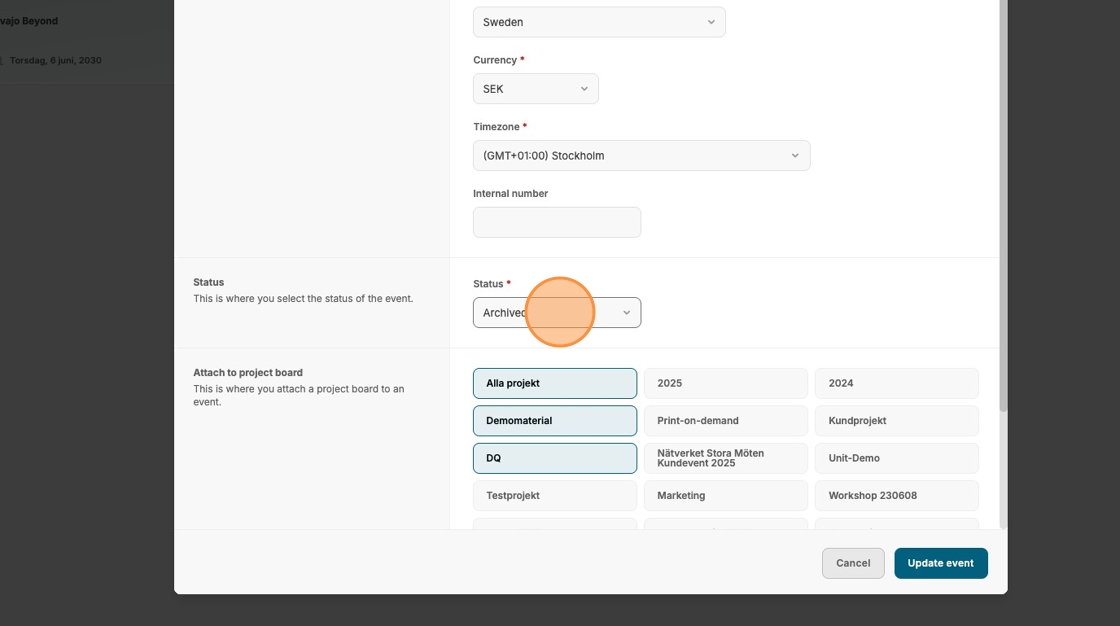Open the Country dropdown showing Sweden
The image size is (1120, 626).
click(598, 22)
